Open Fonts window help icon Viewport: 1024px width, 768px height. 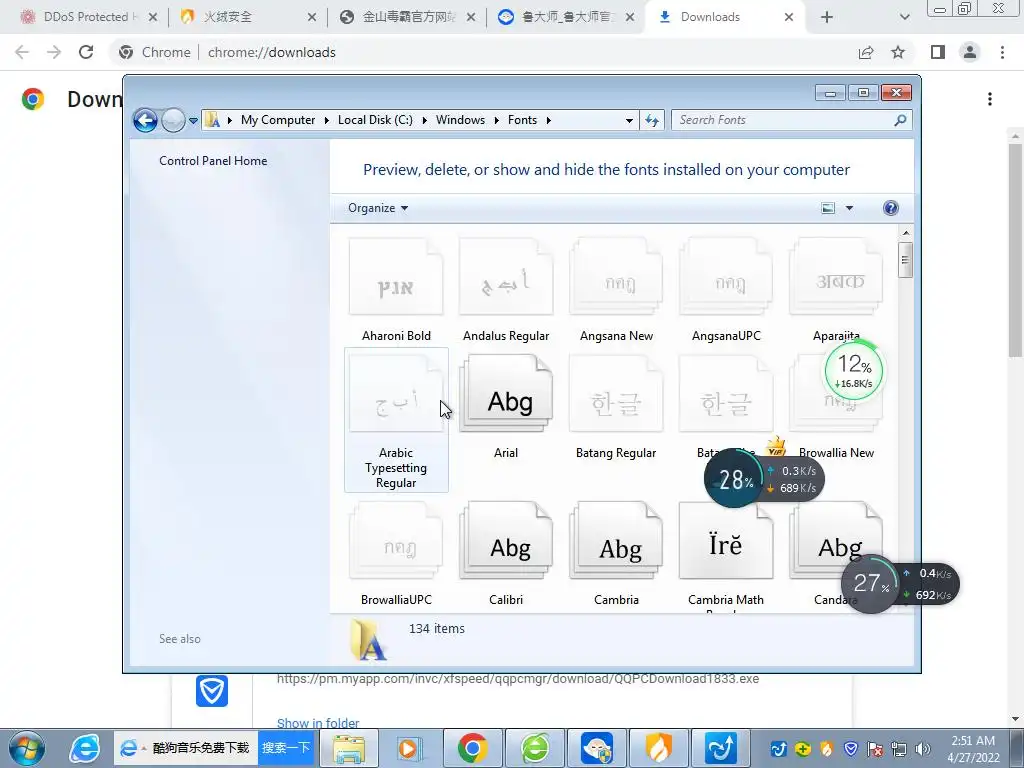point(891,208)
